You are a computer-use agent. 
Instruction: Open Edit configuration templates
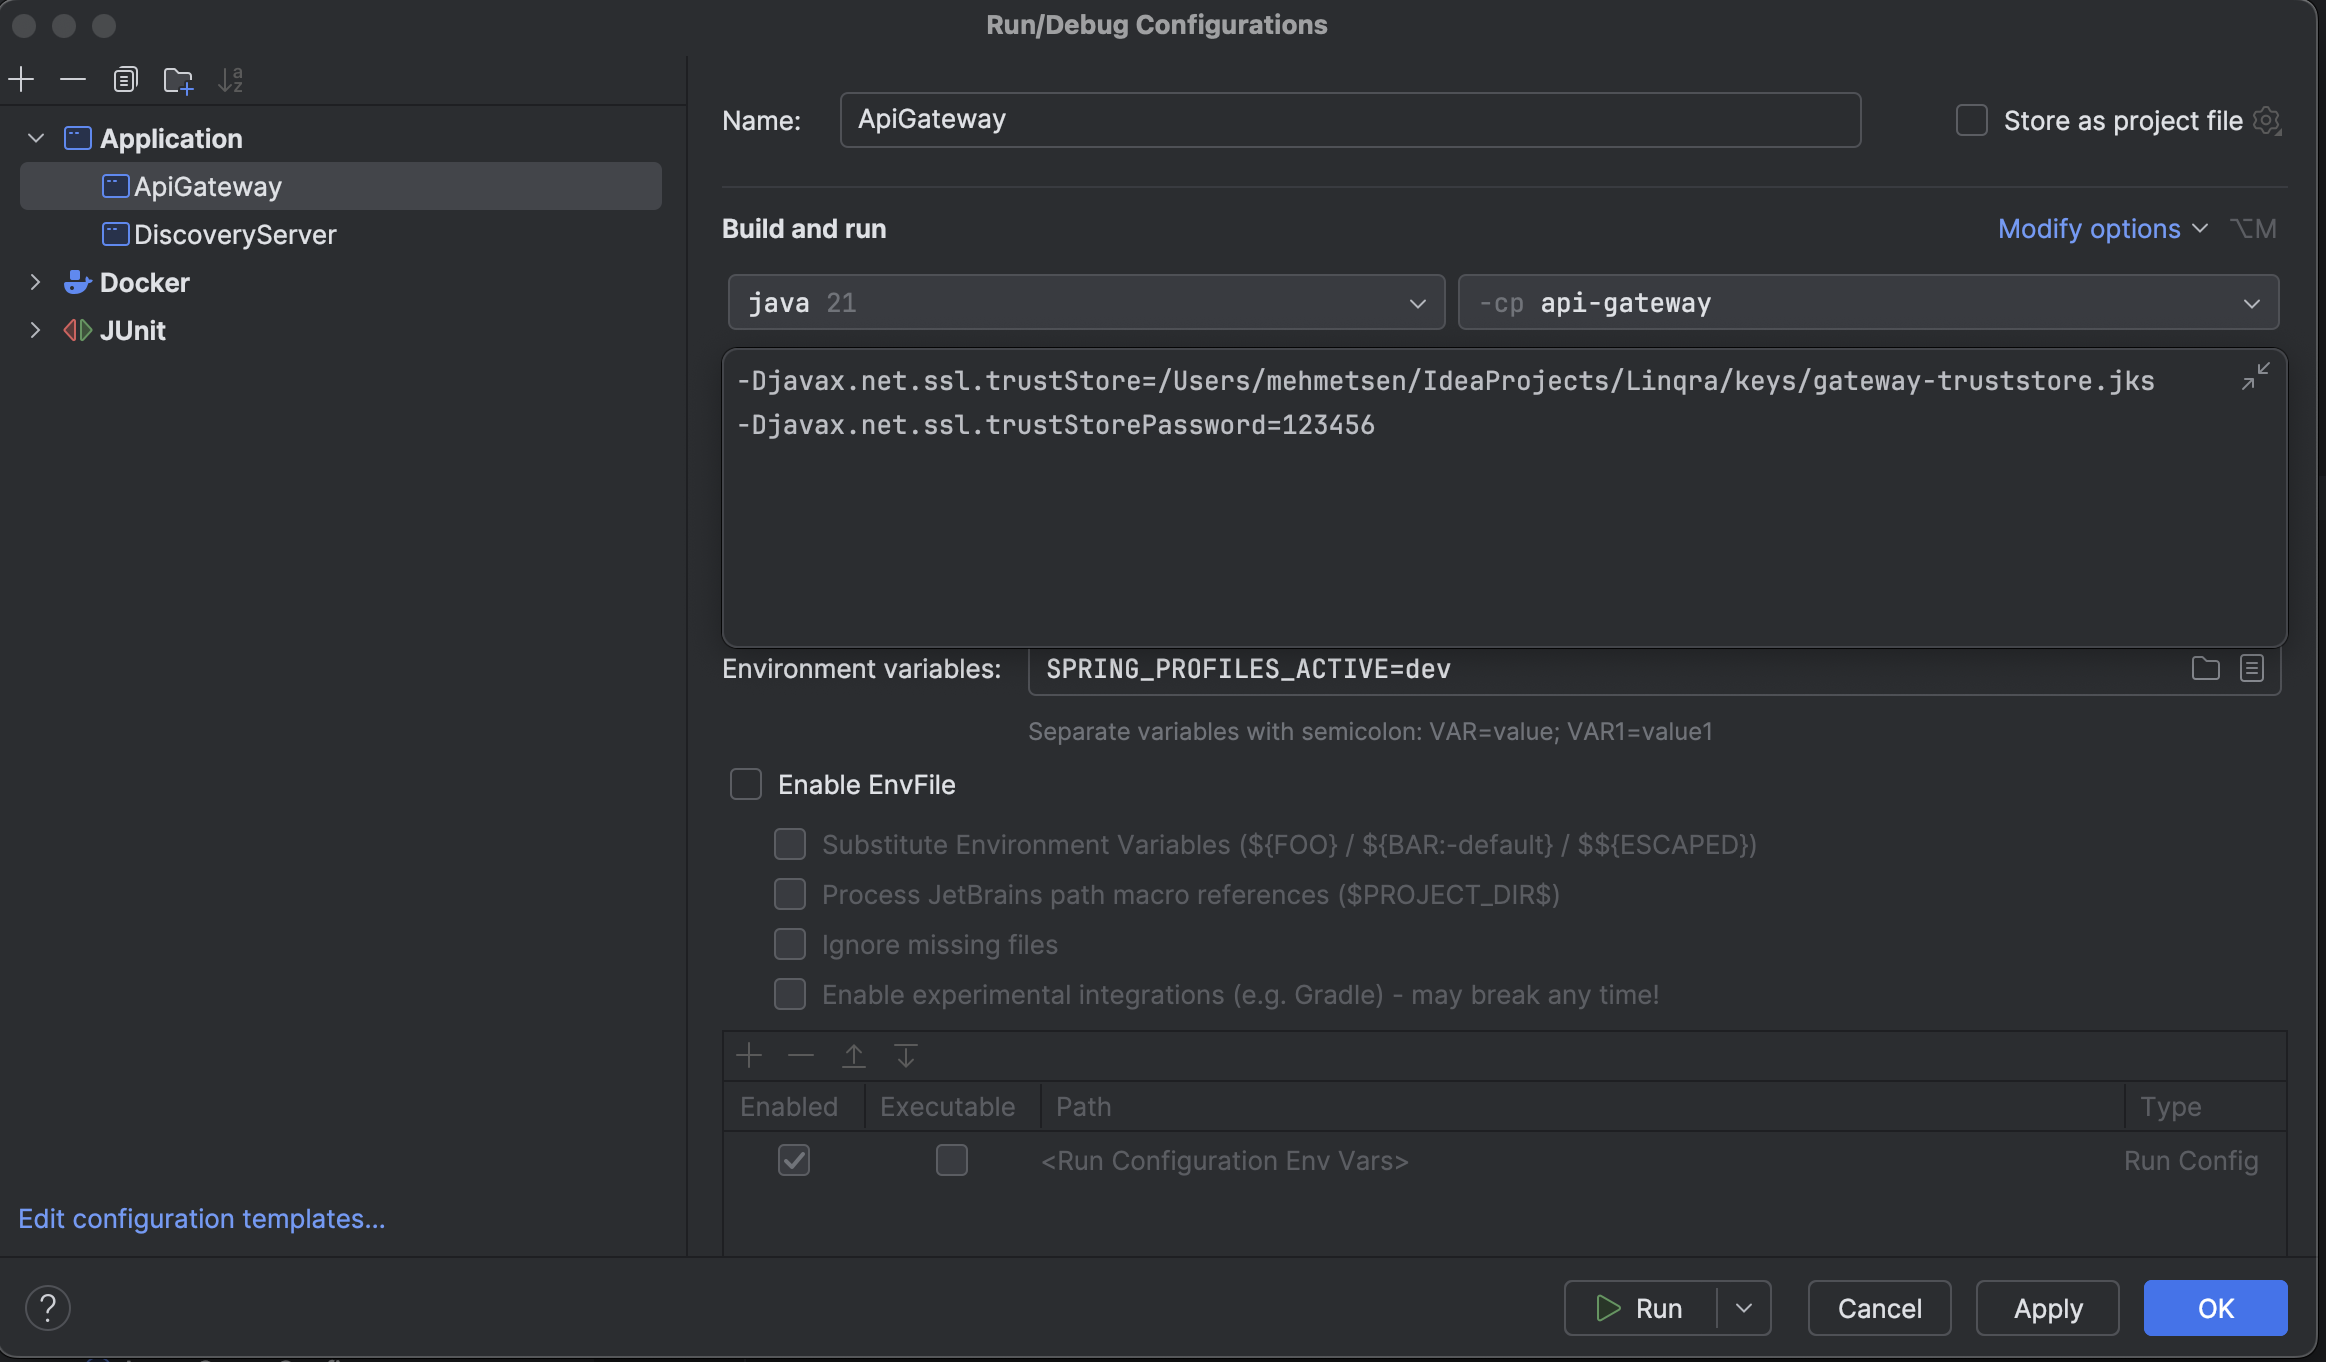[x=200, y=1218]
